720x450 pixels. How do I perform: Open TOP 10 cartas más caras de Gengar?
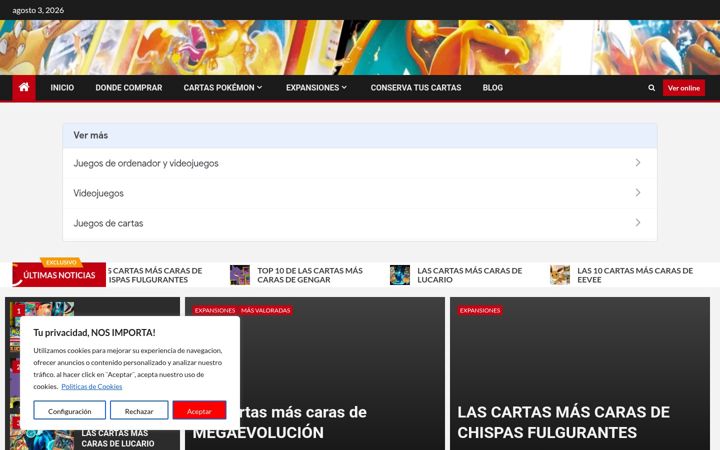pos(309,275)
